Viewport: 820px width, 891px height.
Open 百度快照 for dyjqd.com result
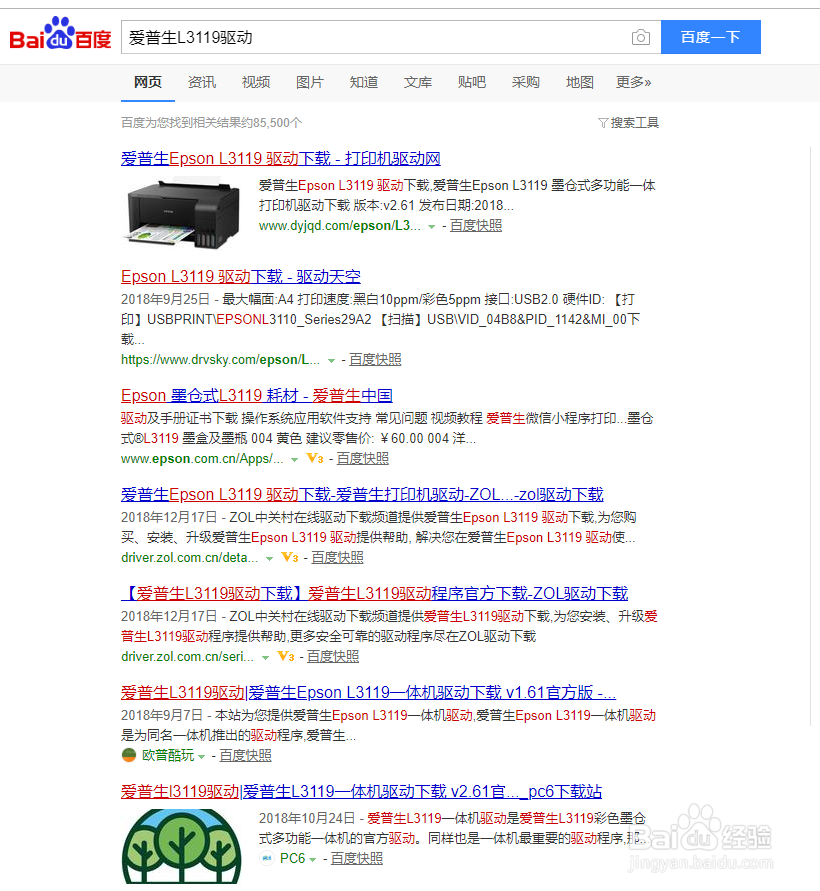tap(476, 226)
